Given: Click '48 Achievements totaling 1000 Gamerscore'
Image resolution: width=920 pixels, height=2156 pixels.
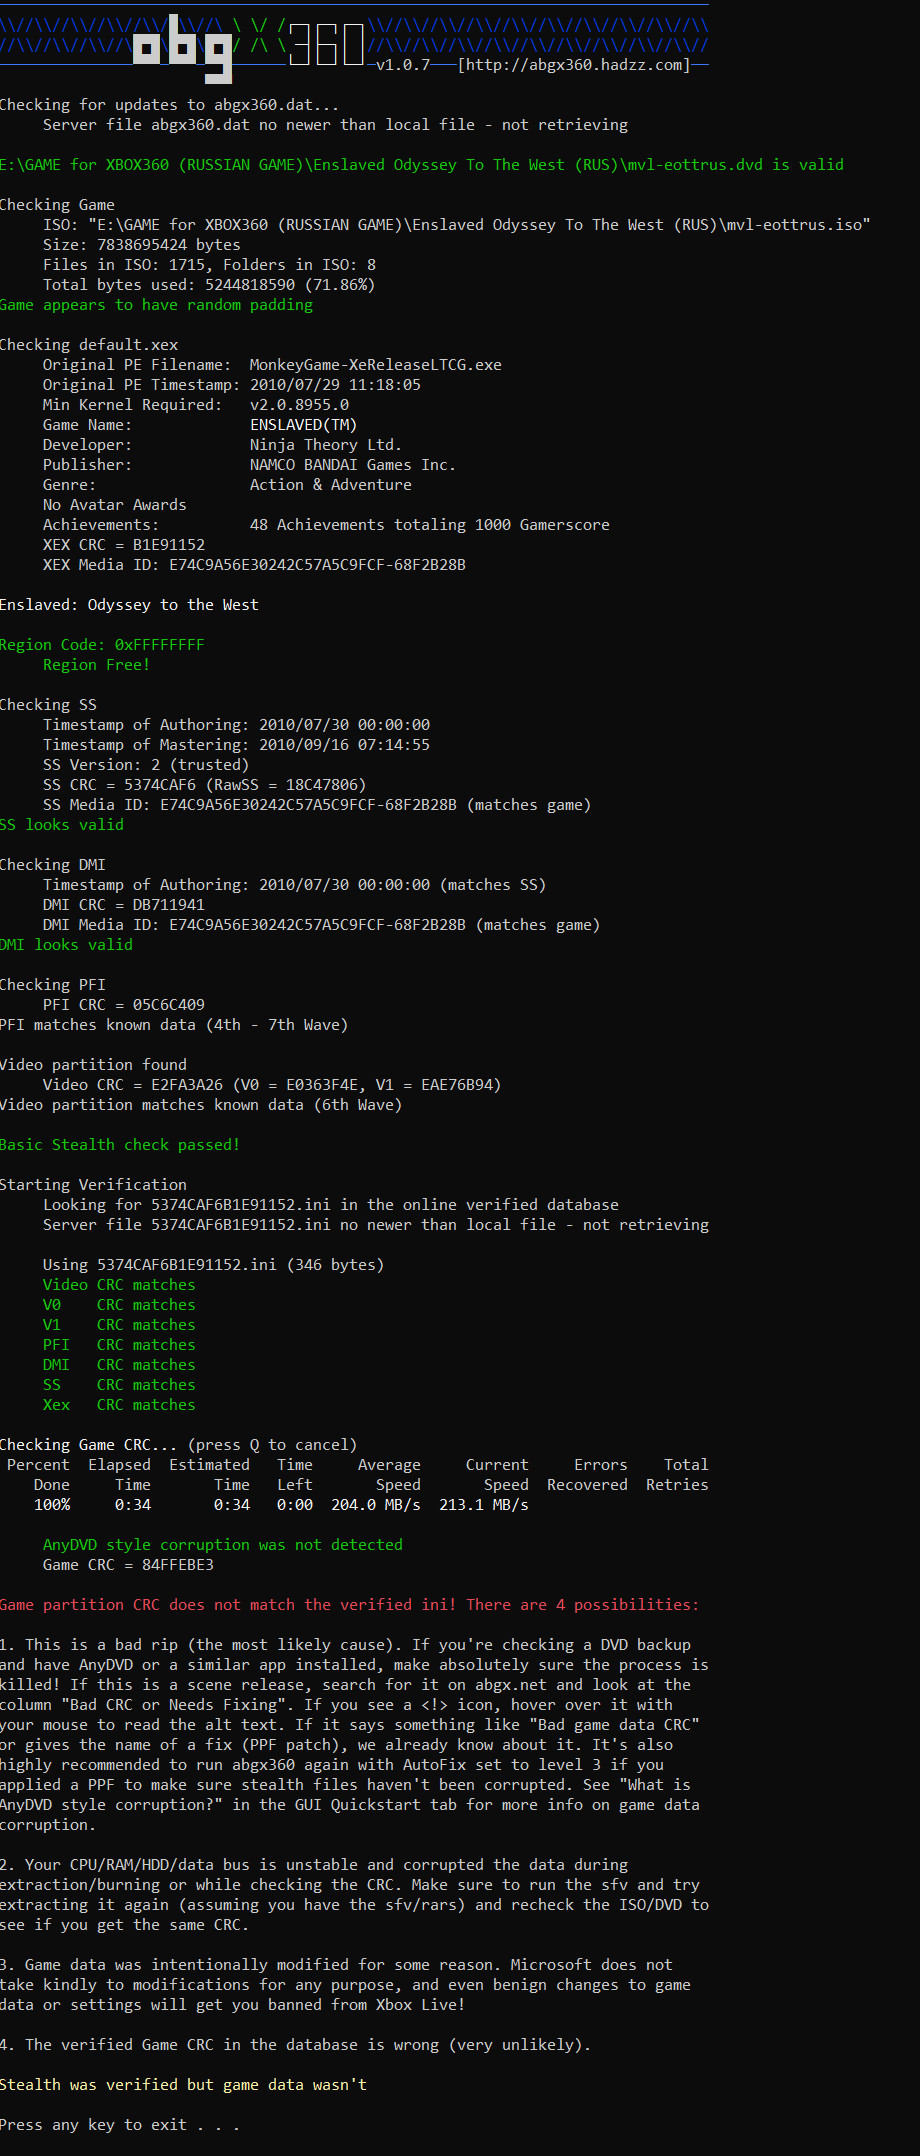Looking at the screenshot, I should pyautogui.click(x=430, y=525).
